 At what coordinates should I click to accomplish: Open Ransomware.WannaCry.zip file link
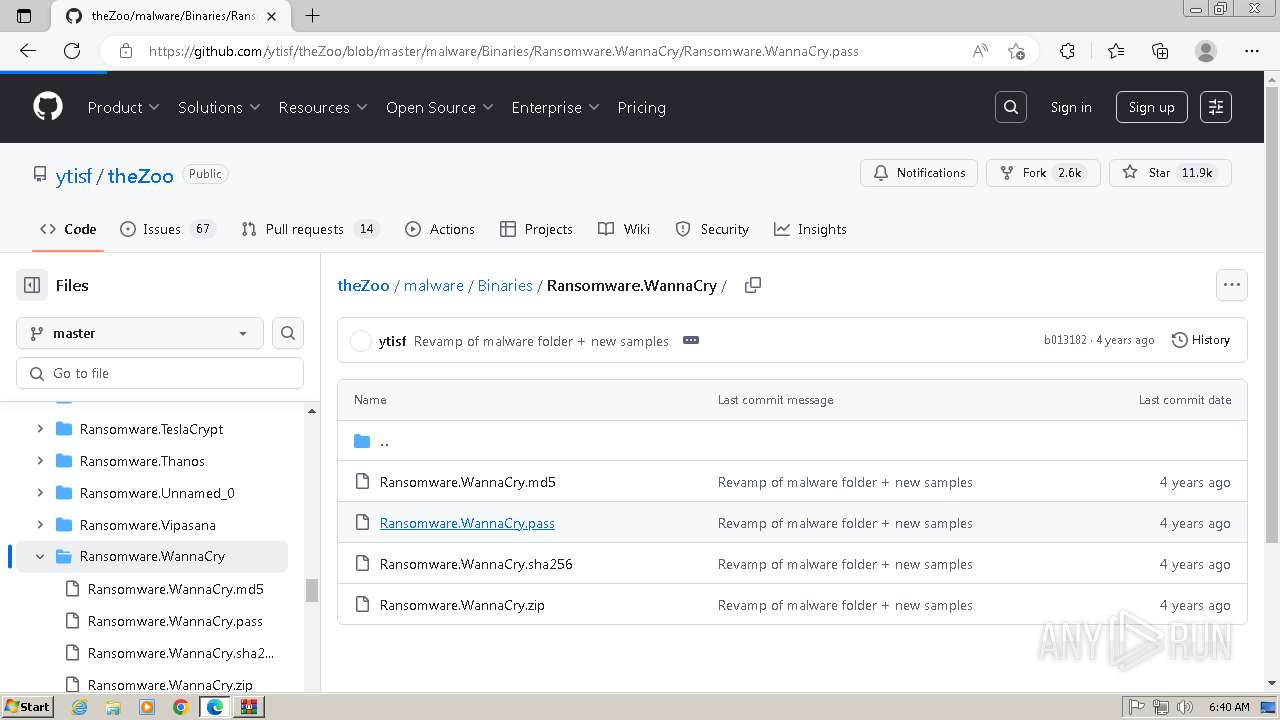[462, 605]
